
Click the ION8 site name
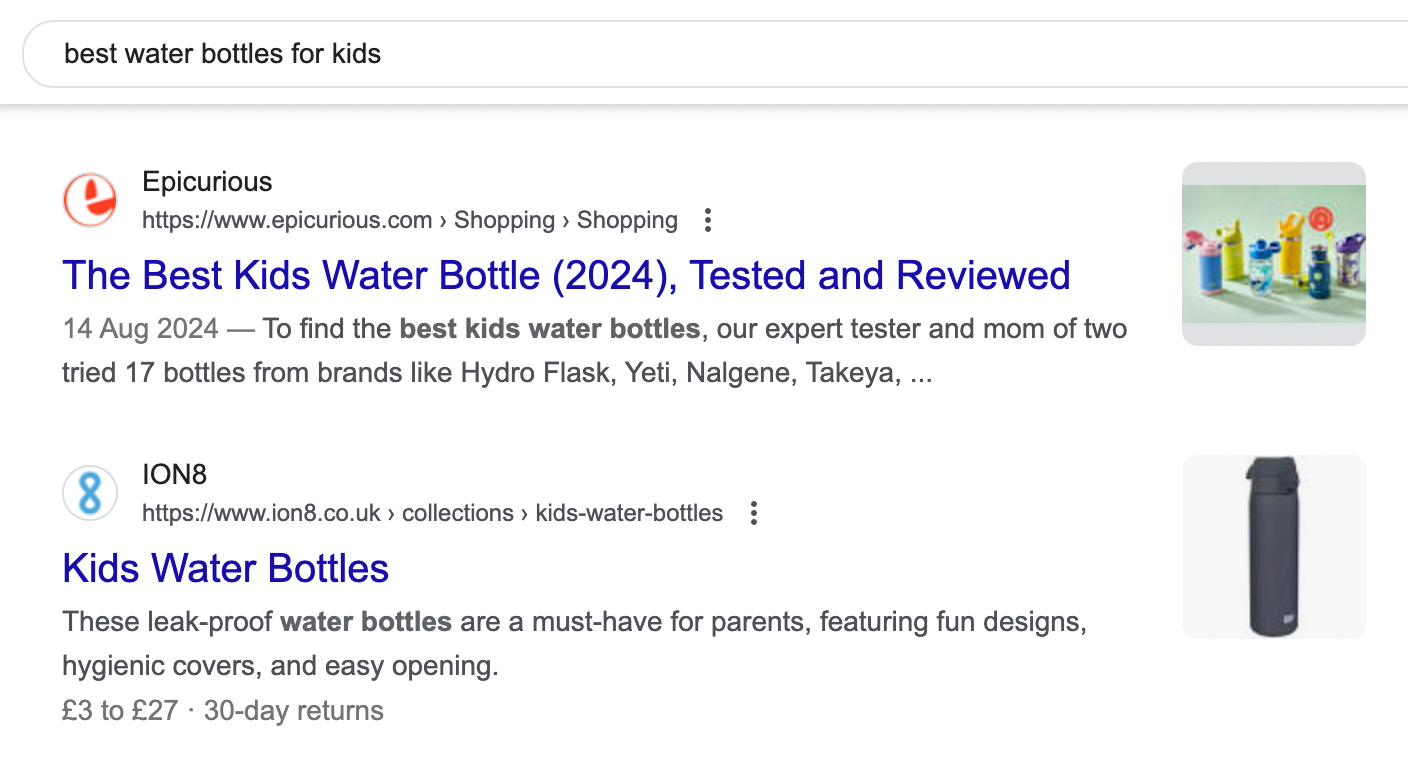(x=174, y=475)
